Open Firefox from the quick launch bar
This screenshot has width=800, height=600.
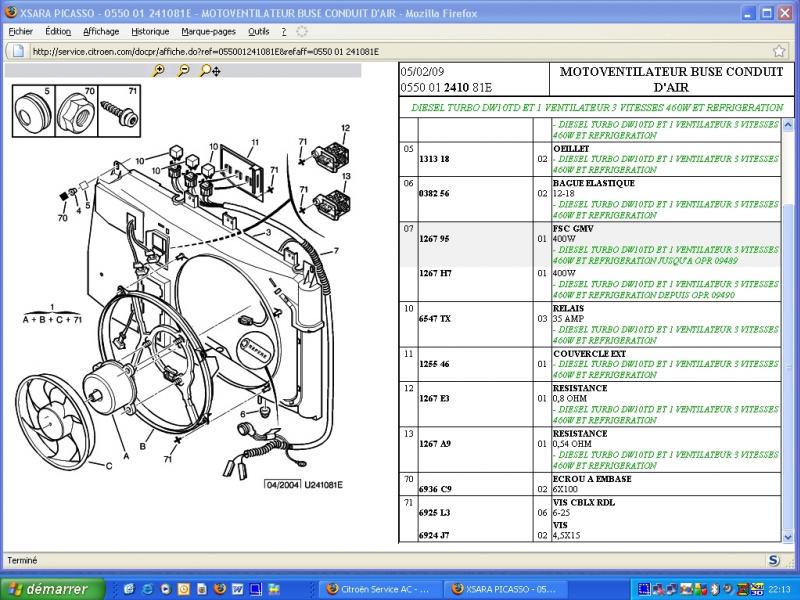[220, 589]
